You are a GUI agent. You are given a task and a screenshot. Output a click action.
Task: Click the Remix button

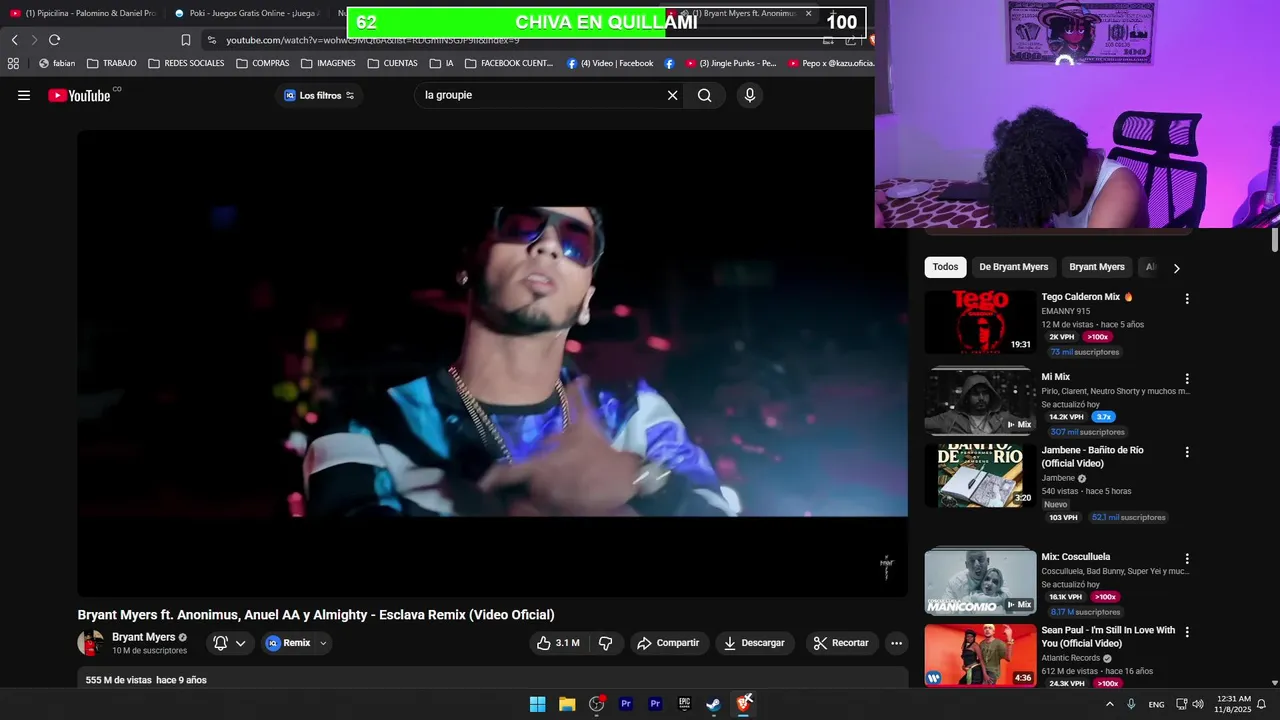pyautogui.click(x=288, y=643)
